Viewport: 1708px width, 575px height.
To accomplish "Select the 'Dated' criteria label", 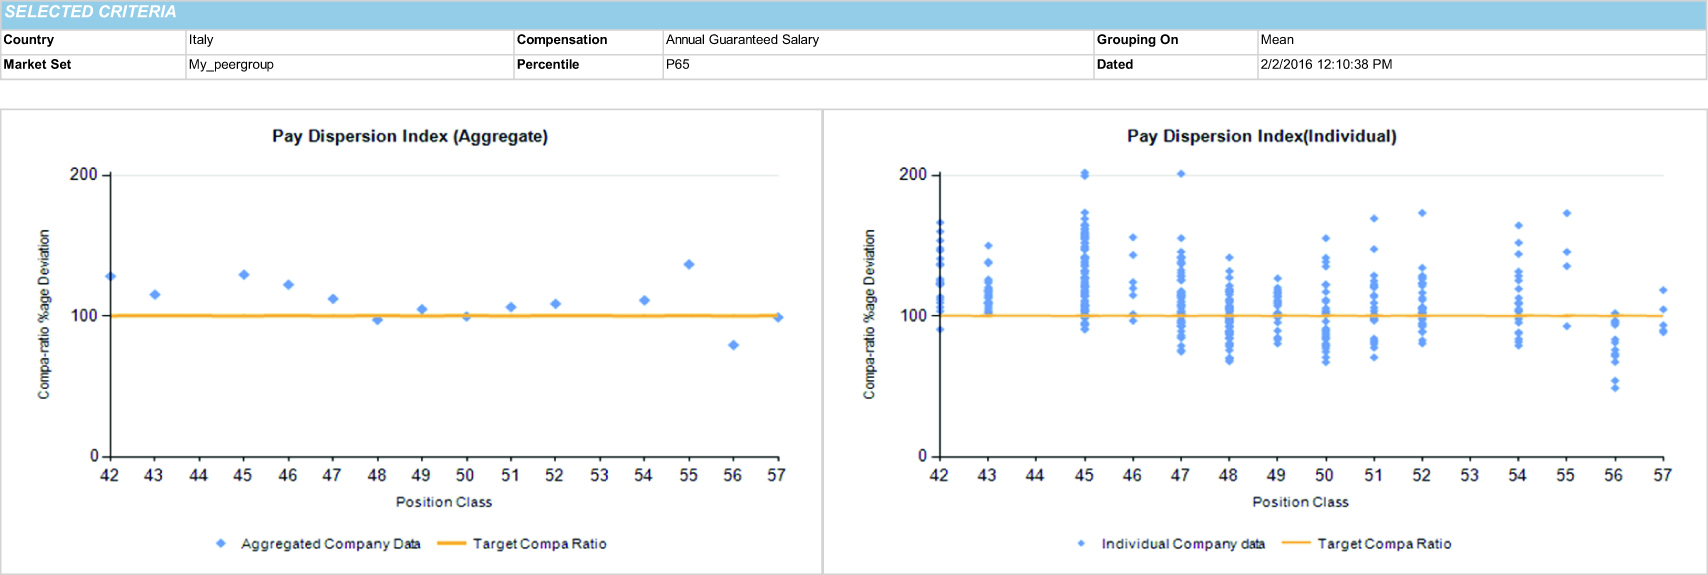I will click(x=1115, y=64).
